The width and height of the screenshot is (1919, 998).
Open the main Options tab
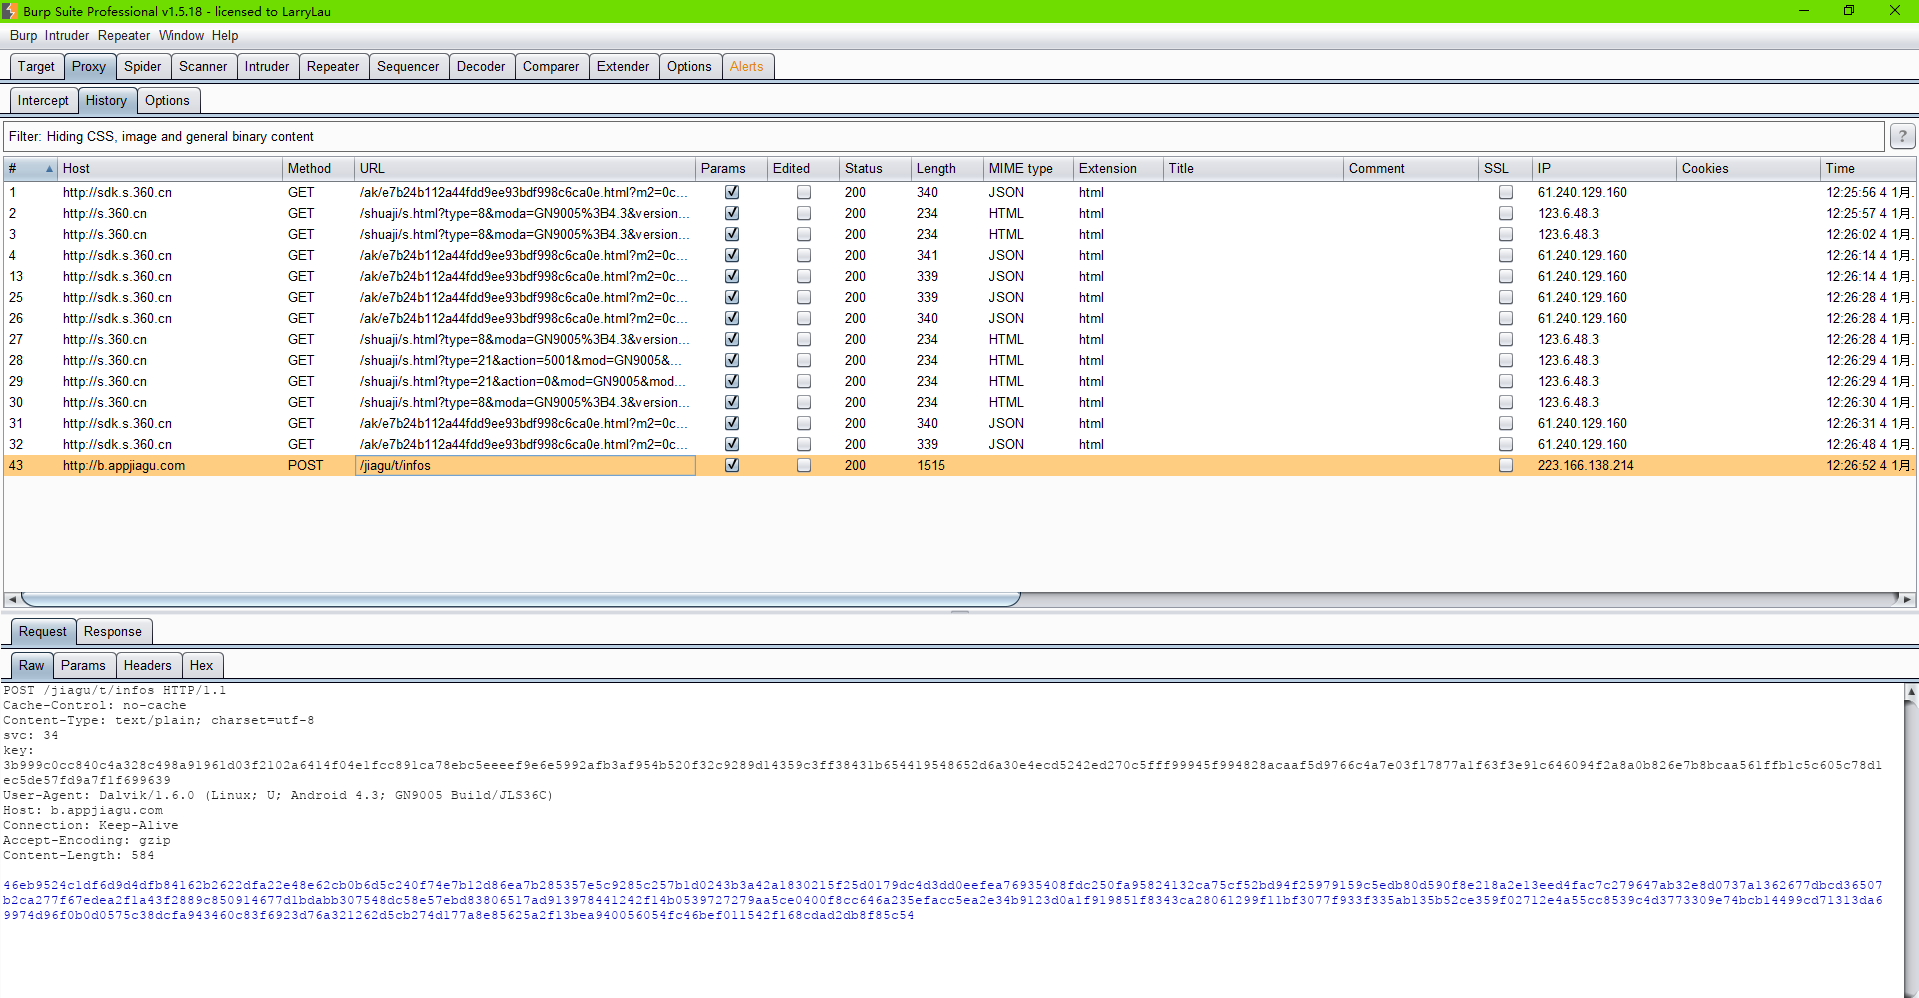[689, 66]
